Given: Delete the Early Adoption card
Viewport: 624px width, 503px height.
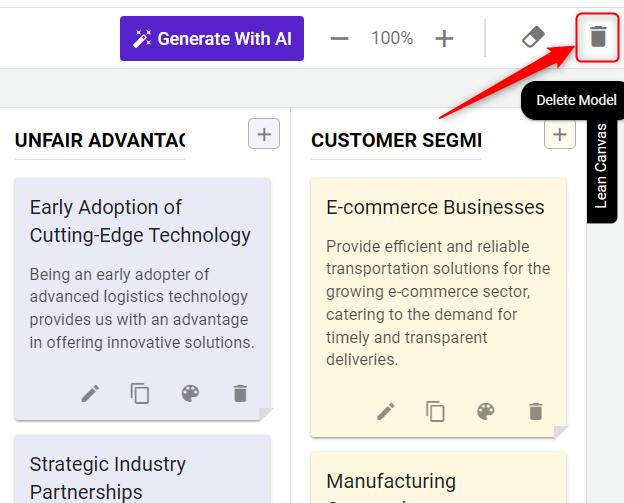Looking at the screenshot, I should pos(240,394).
